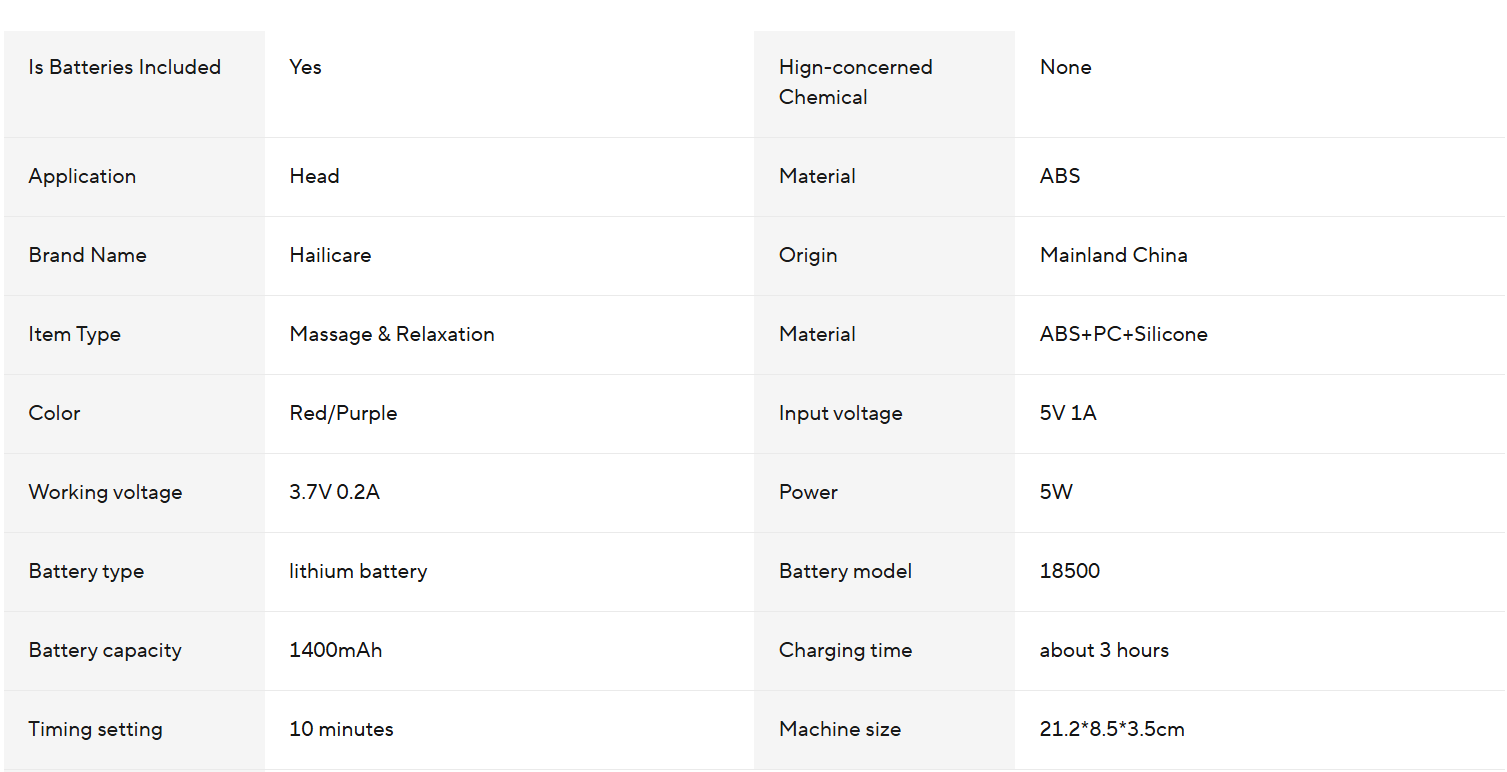Image resolution: width=1507 pixels, height=772 pixels.
Task: Click the 'Mainland China' origin value
Action: coord(1113,255)
